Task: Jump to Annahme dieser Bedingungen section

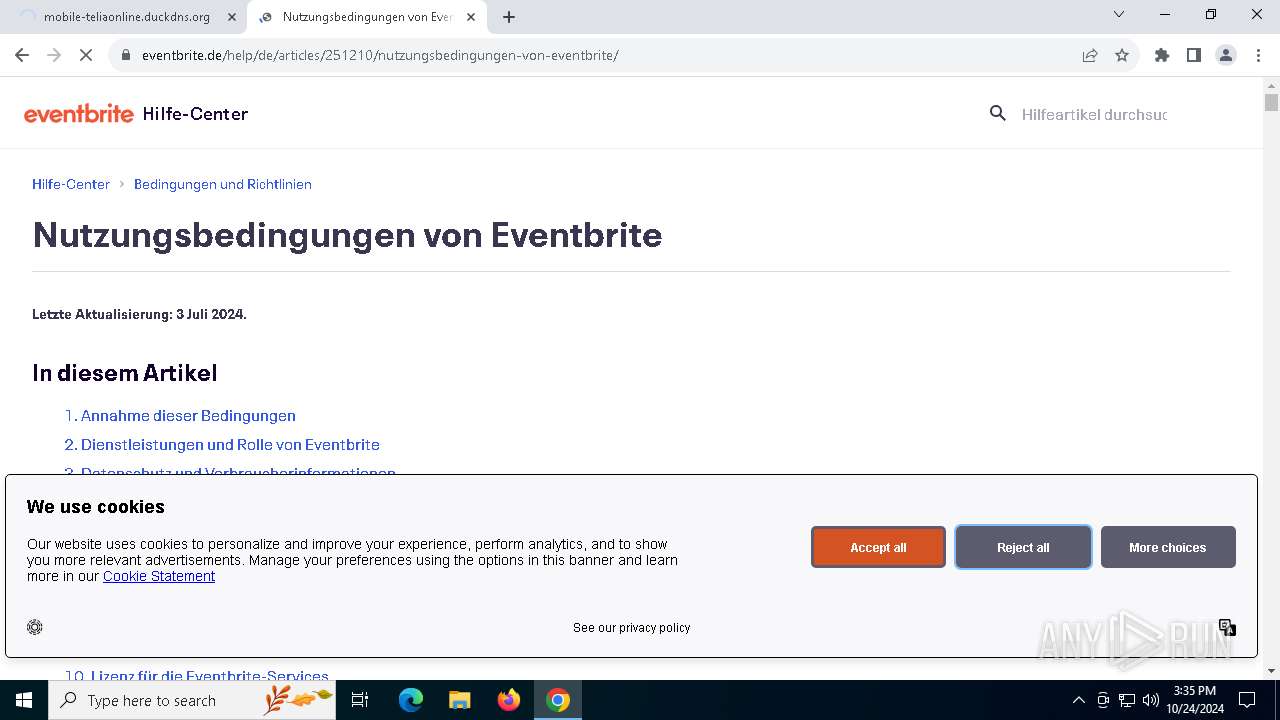Action: (188, 416)
